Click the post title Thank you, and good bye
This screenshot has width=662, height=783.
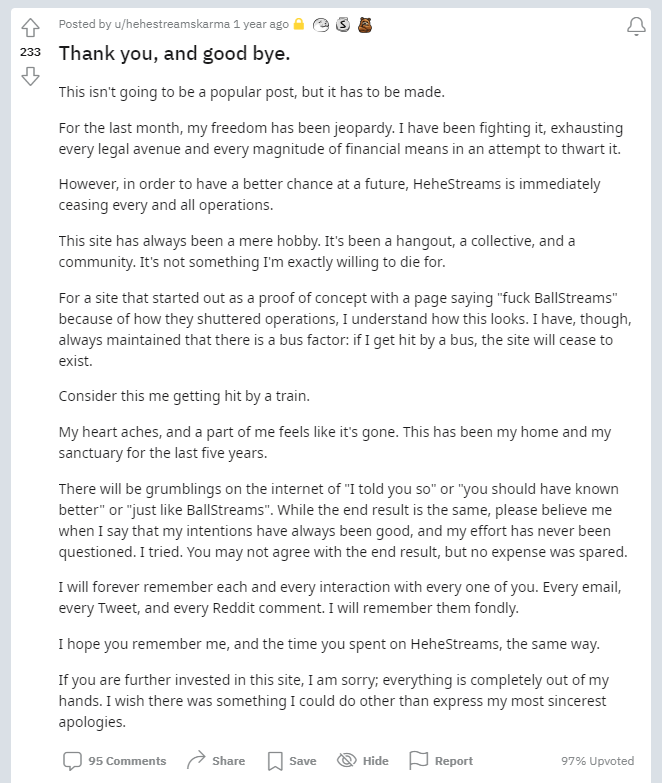(174, 53)
